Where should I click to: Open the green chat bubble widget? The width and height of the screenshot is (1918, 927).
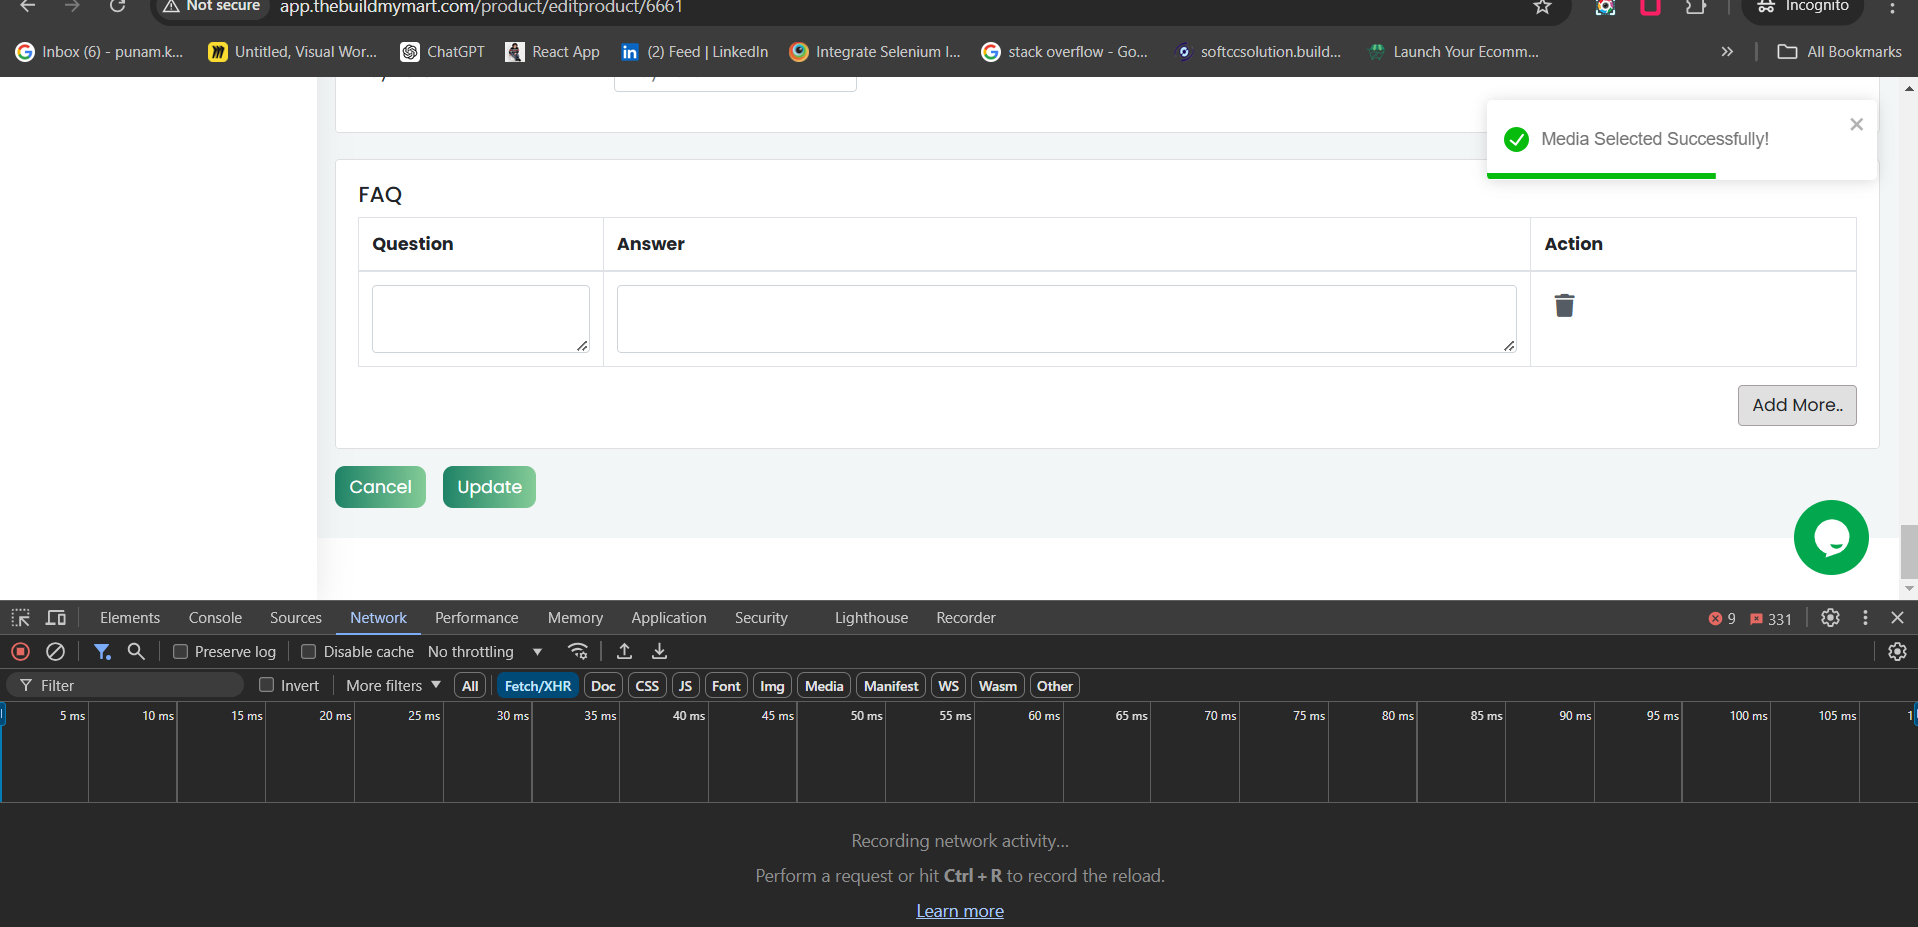(1831, 537)
